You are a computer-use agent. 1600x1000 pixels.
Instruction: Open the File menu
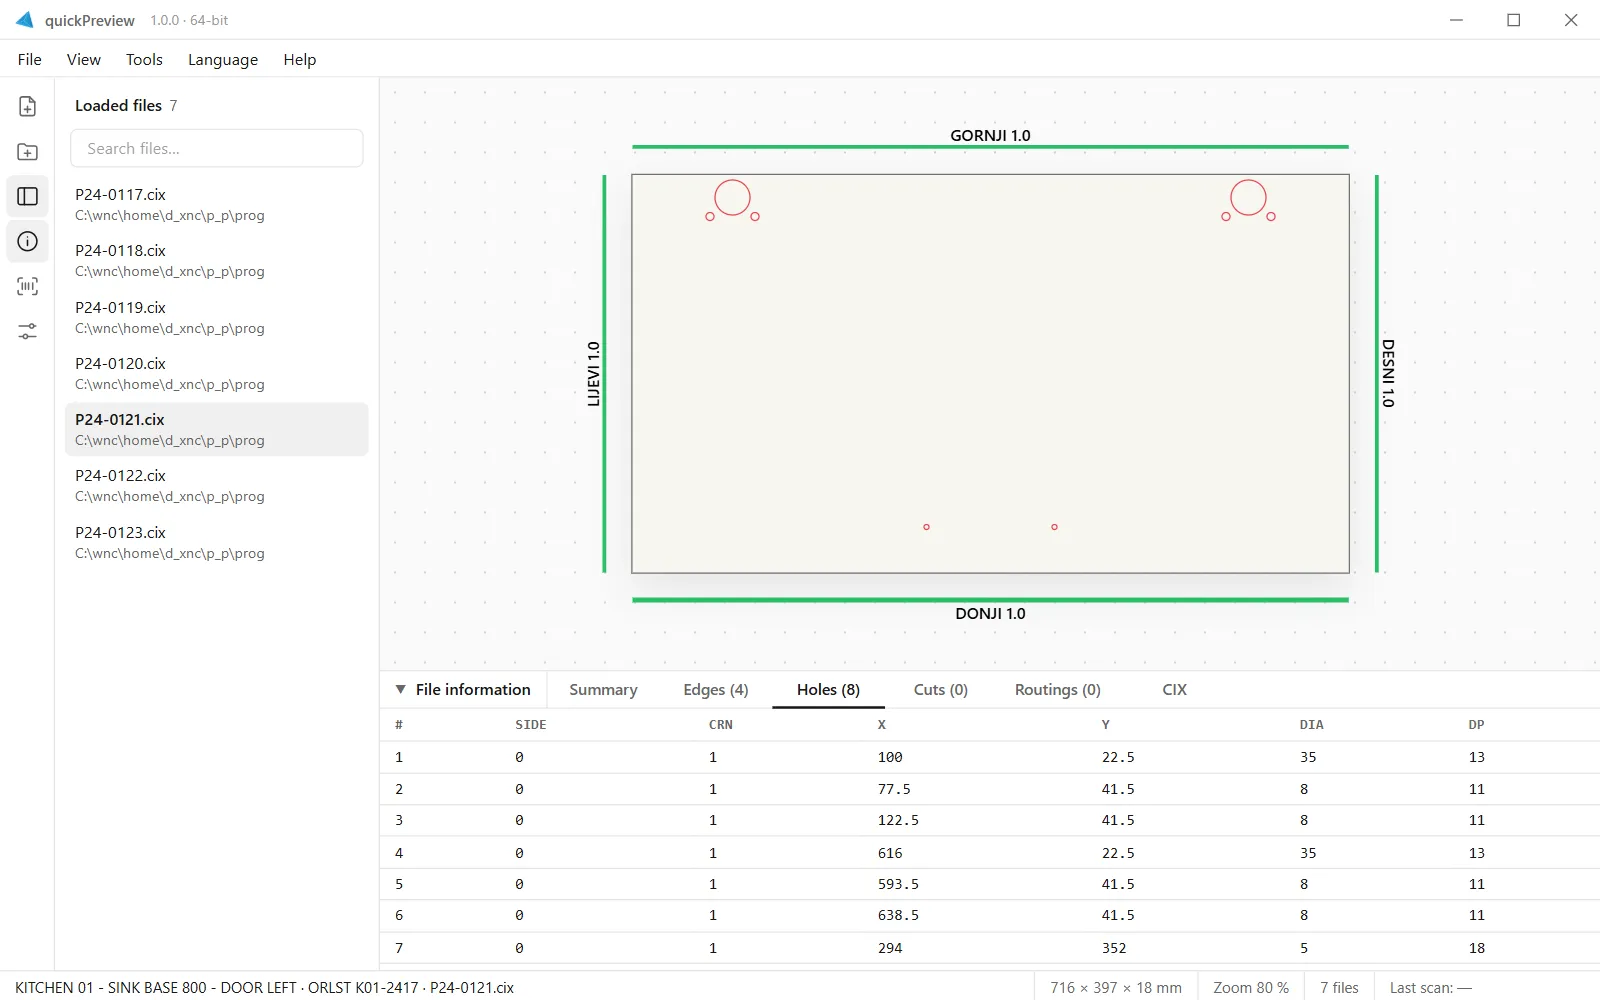tap(30, 60)
